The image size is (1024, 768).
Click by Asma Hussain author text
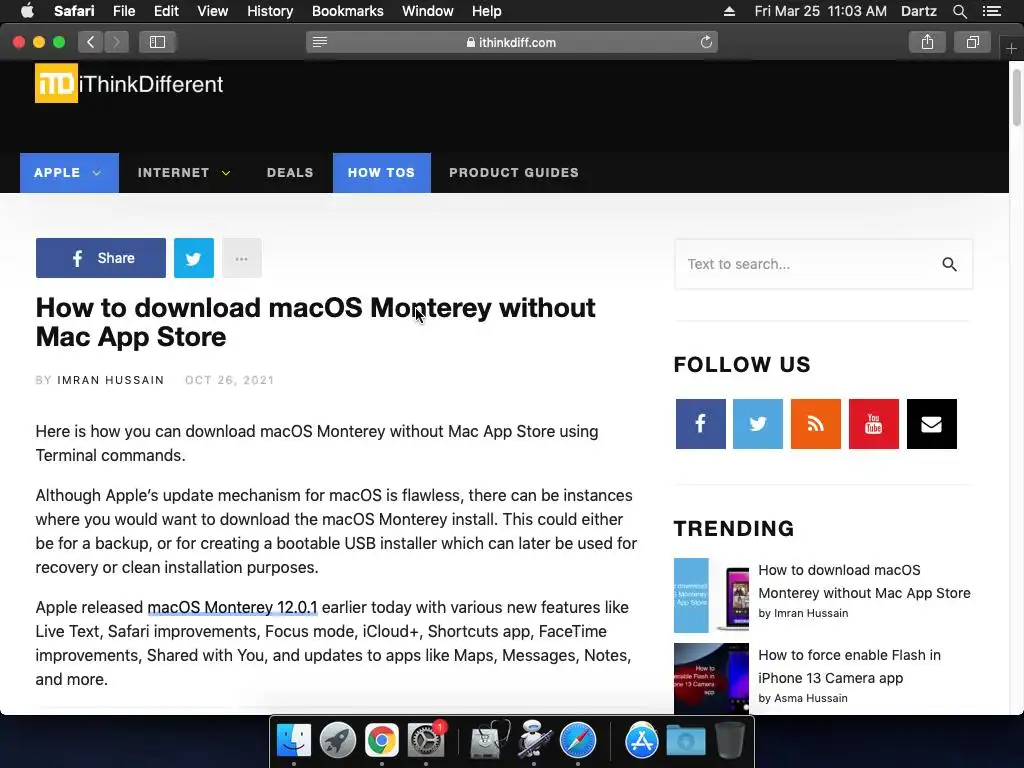[x=803, y=698]
